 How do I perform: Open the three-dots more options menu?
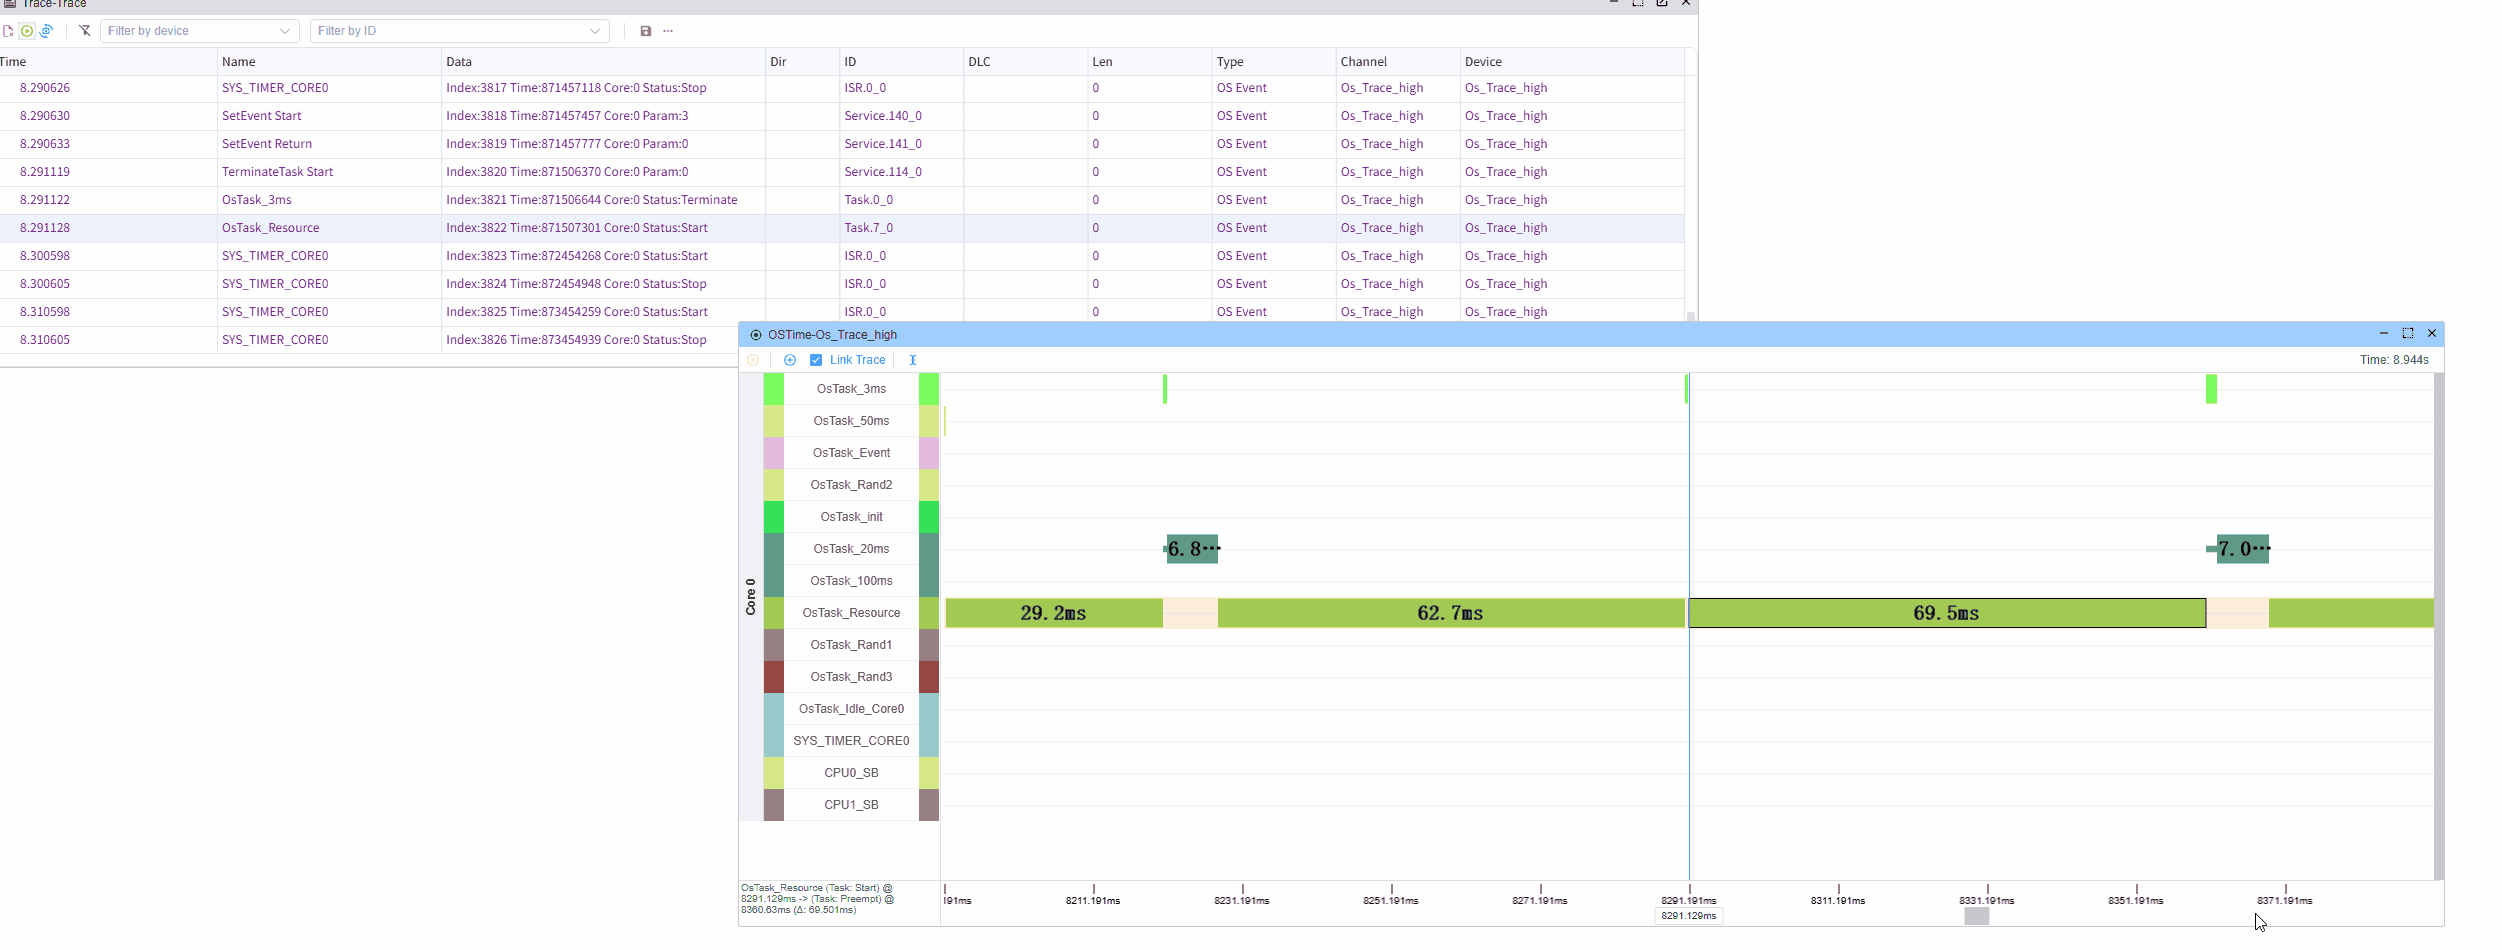click(668, 31)
